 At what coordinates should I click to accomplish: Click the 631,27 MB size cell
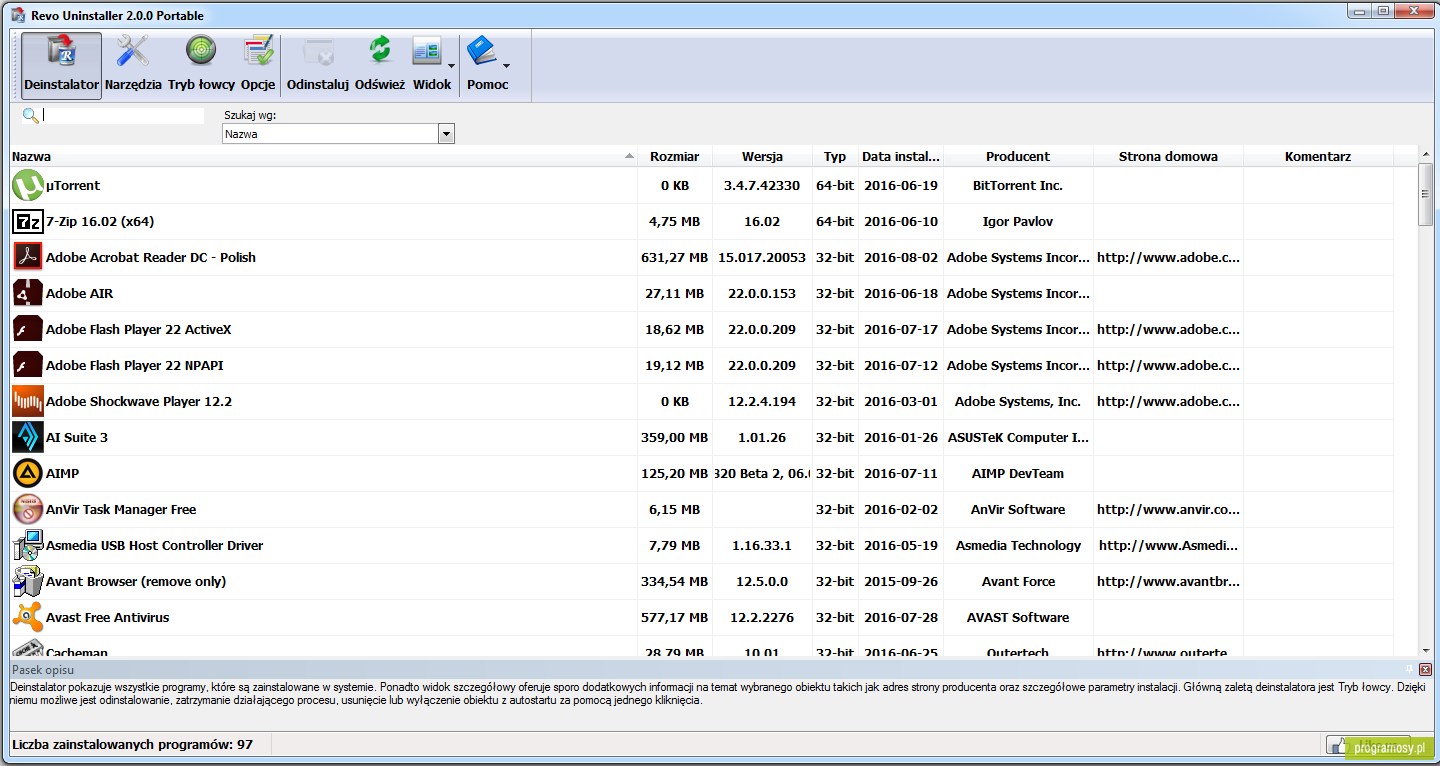675,257
